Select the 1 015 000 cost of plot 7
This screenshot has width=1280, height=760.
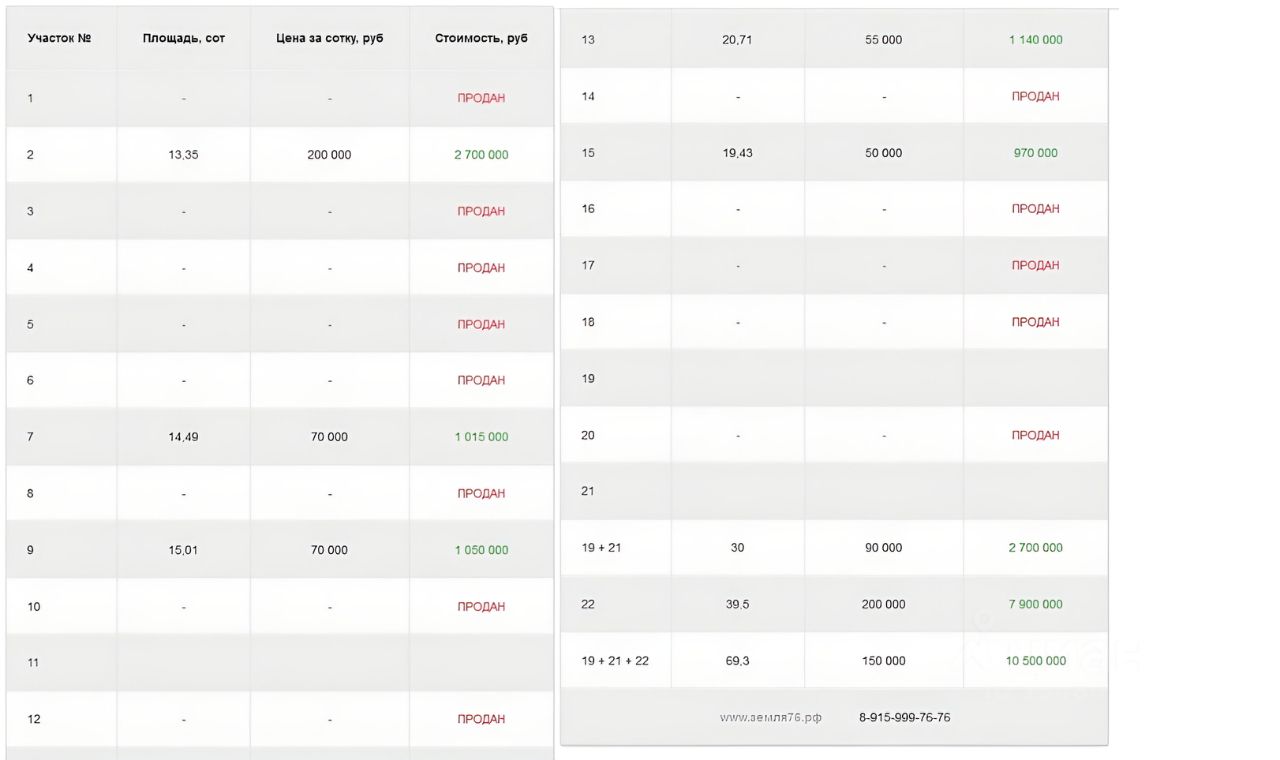tap(481, 437)
